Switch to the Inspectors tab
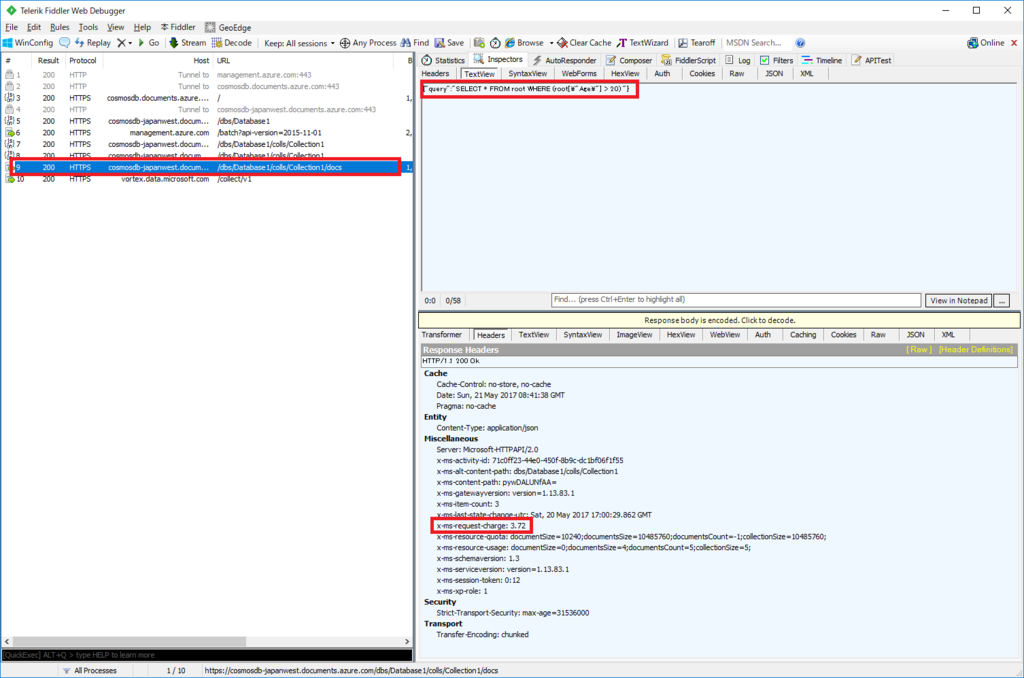 pyautogui.click(x=498, y=59)
